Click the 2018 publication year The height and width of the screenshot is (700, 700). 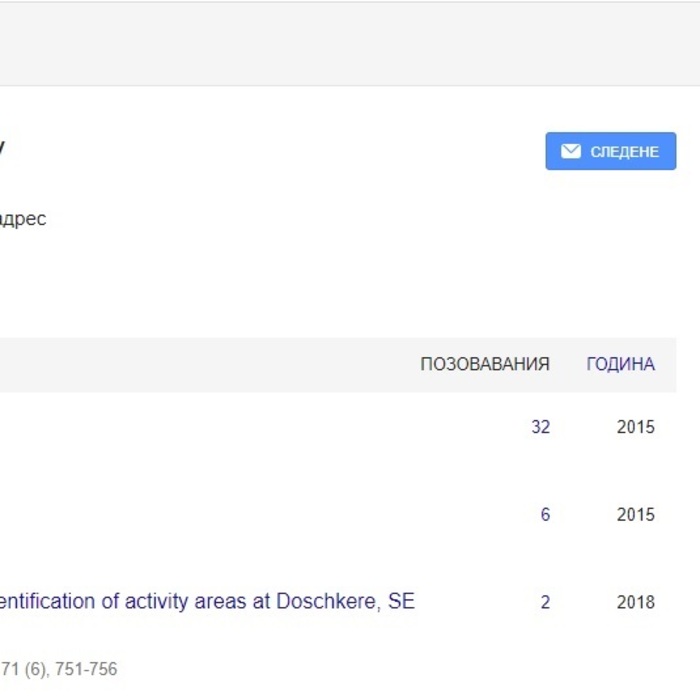tap(635, 602)
